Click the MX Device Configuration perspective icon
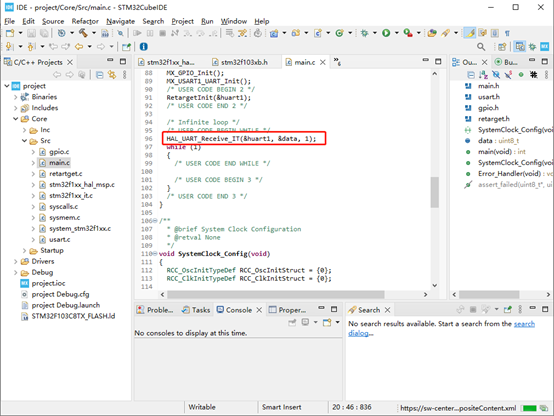The height and width of the screenshot is (416, 554). [x=544, y=47]
